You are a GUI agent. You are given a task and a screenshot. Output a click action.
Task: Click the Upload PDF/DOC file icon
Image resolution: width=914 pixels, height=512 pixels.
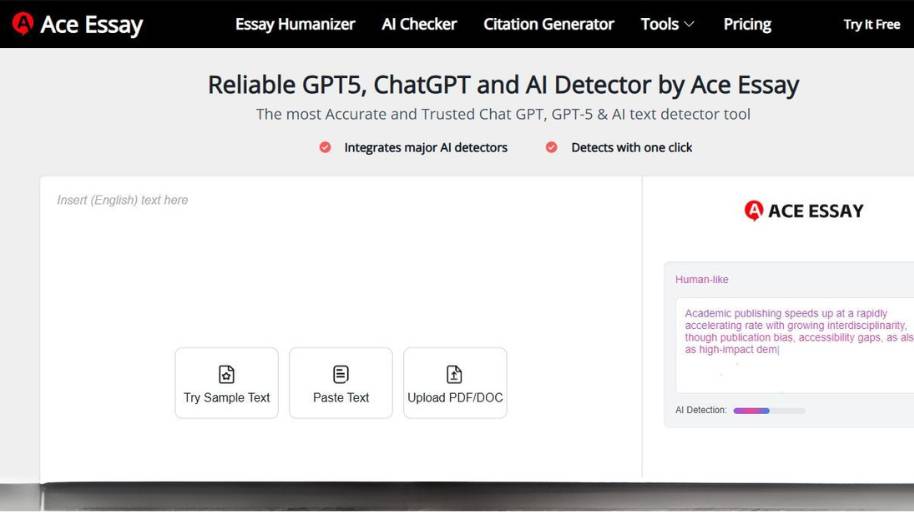[x=455, y=374]
